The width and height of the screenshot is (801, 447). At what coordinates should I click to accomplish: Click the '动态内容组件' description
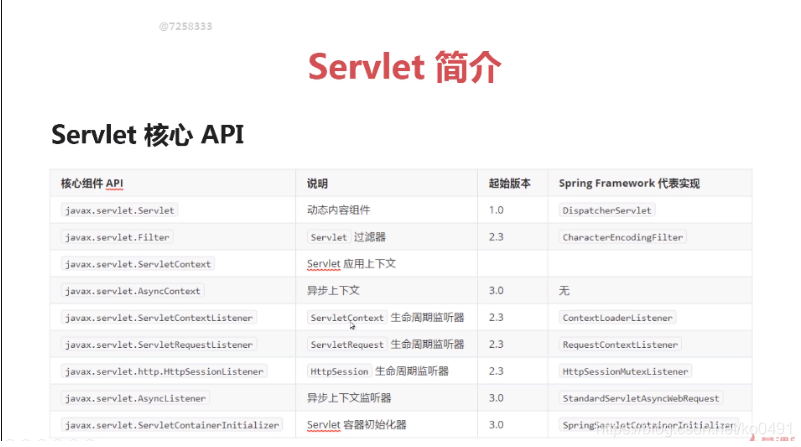pyautogui.click(x=338, y=210)
